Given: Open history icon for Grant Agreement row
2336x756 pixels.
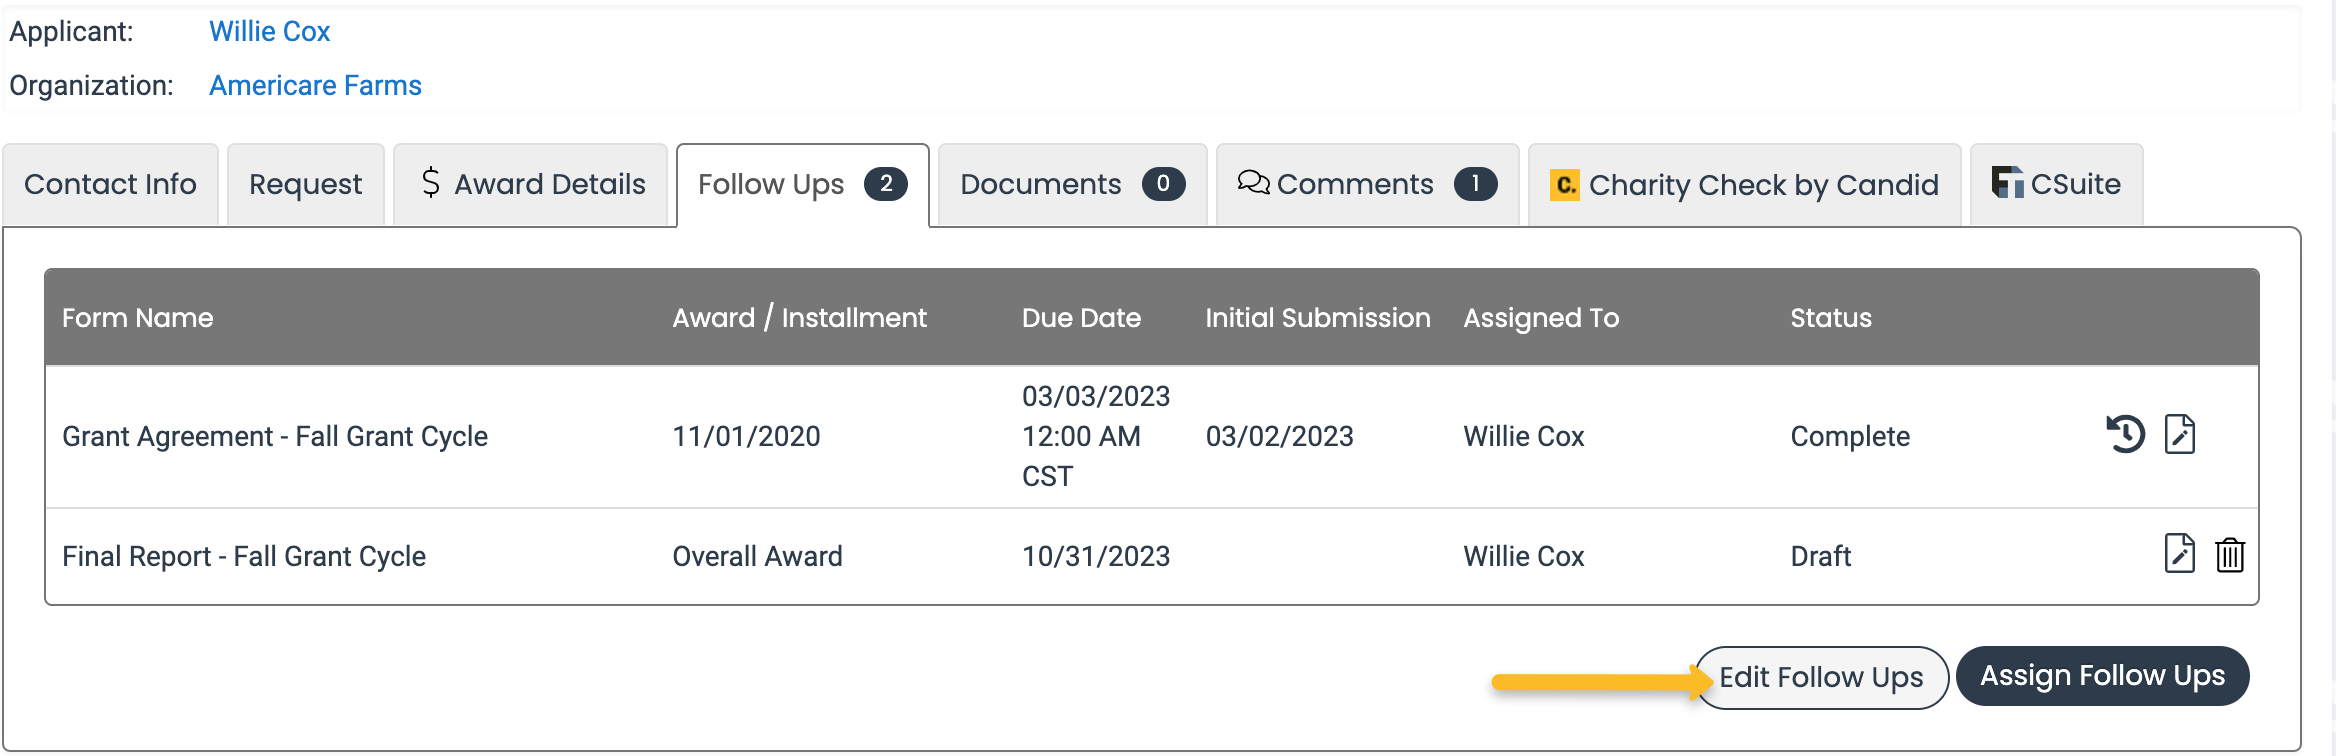Looking at the screenshot, I should [2125, 434].
